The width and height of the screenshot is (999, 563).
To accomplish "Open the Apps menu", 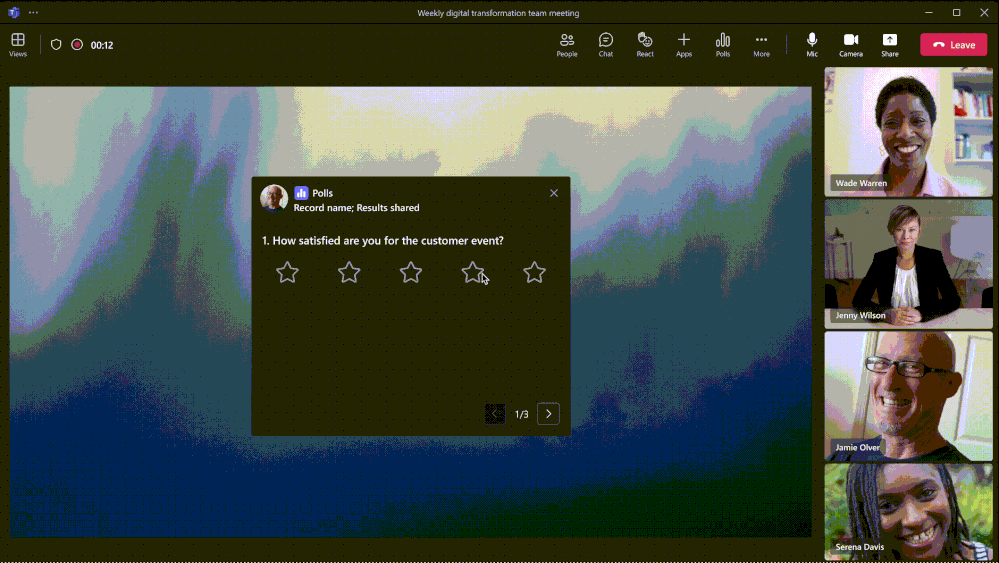I will (684, 44).
